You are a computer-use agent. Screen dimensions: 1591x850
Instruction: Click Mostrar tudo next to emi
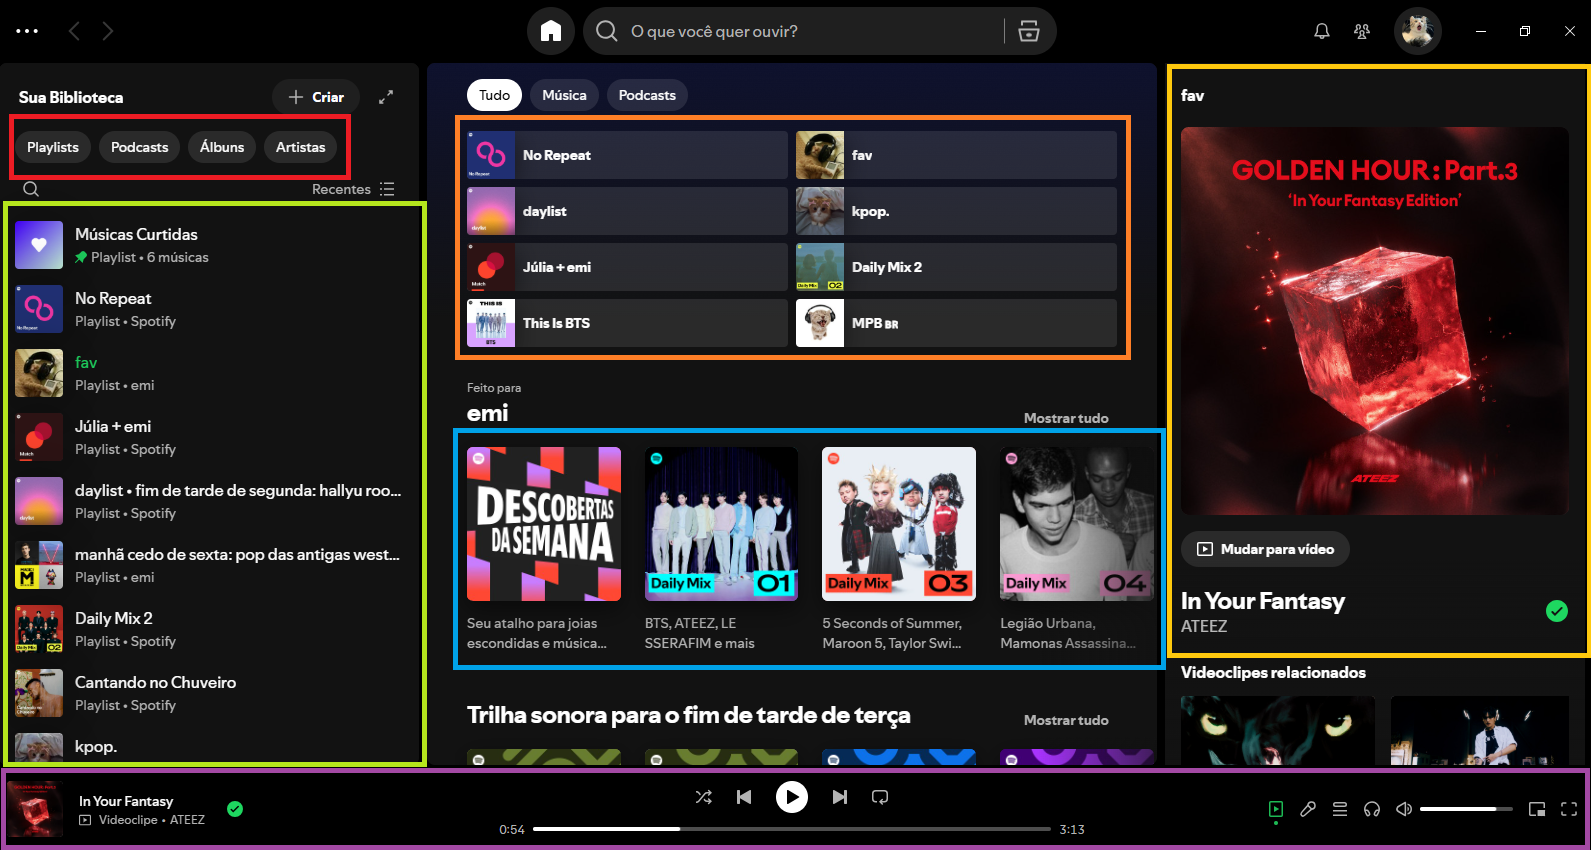tap(1066, 418)
